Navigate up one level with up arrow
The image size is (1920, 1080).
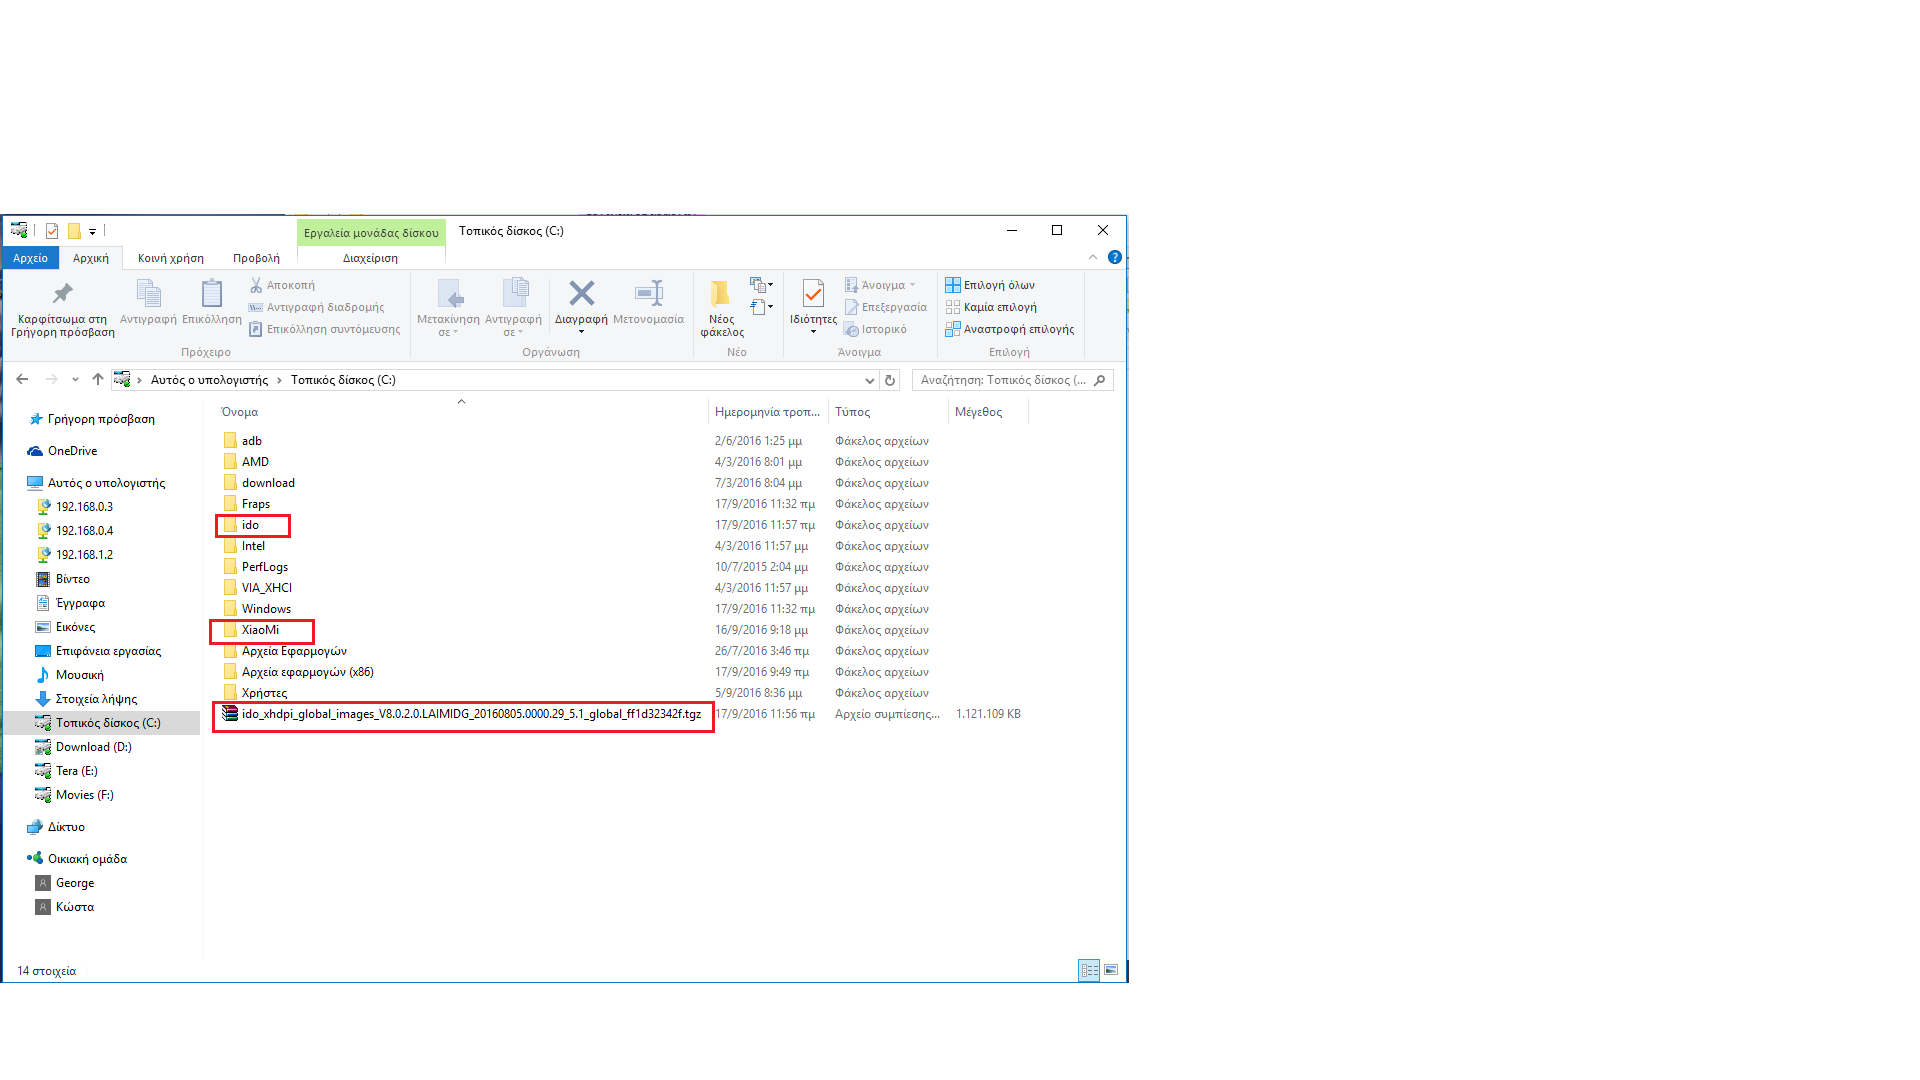pos(97,380)
